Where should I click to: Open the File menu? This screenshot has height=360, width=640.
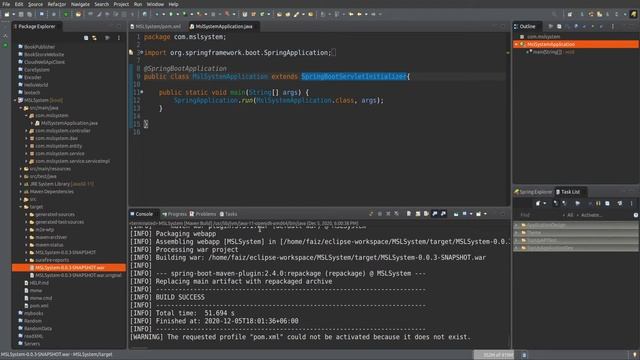(x=6, y=4)
